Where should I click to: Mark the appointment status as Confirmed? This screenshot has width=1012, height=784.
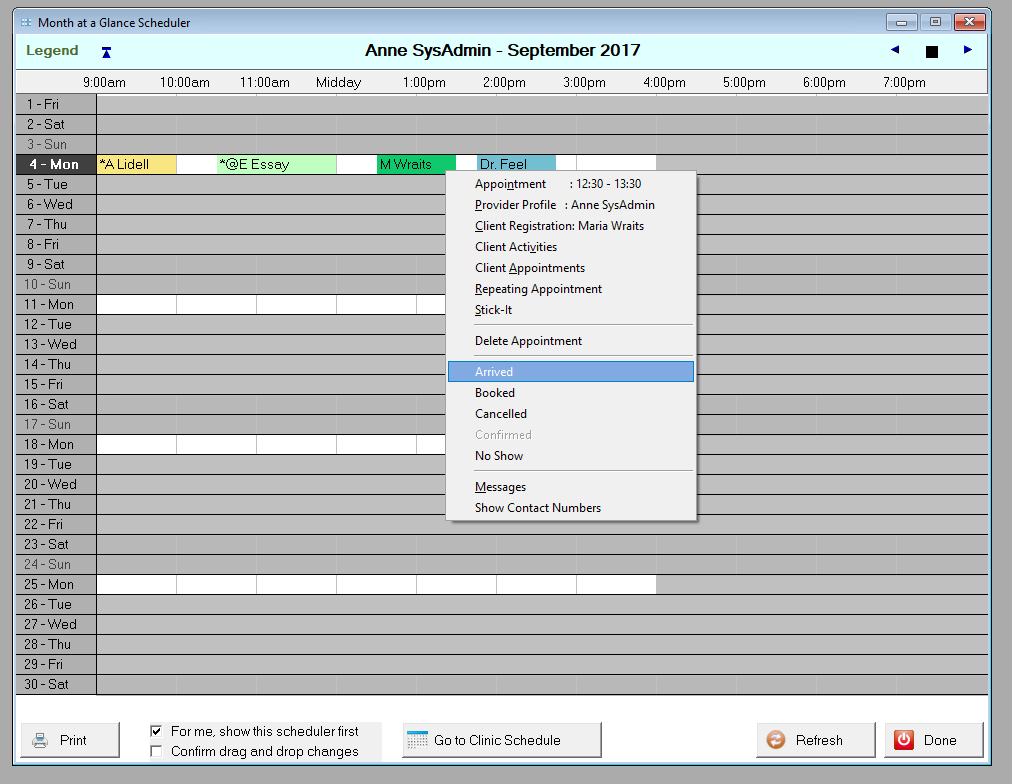coord(501,434)
